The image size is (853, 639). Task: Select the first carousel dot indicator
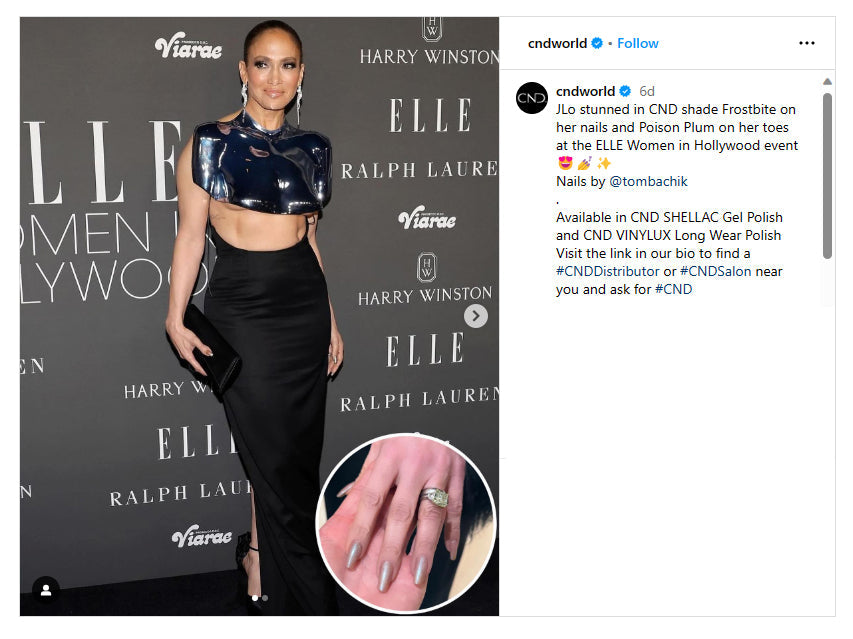coord(255,598)
